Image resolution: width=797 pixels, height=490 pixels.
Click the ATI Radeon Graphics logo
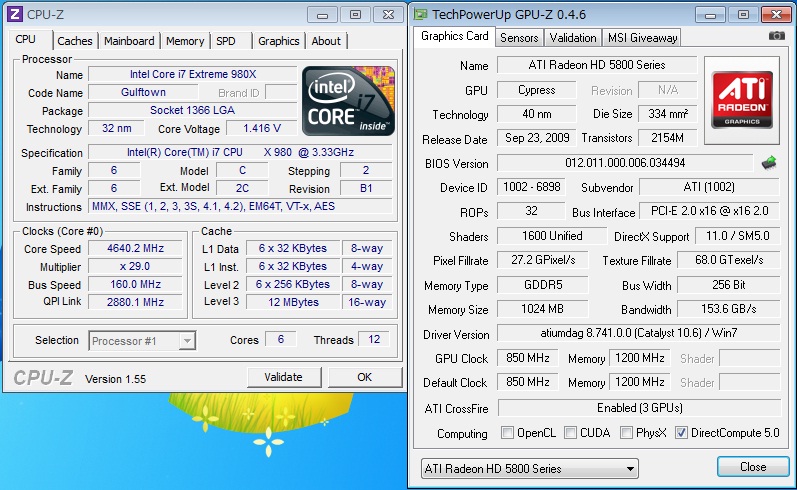point(742,100)
